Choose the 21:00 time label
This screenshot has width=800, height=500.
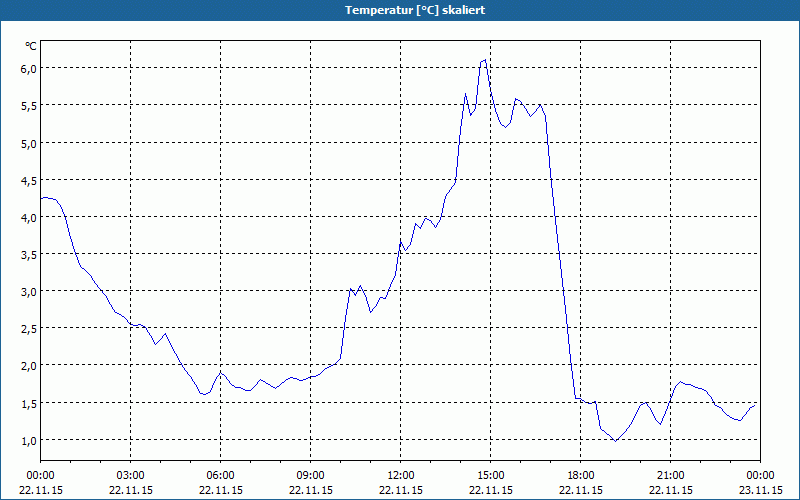coord(670,476)
